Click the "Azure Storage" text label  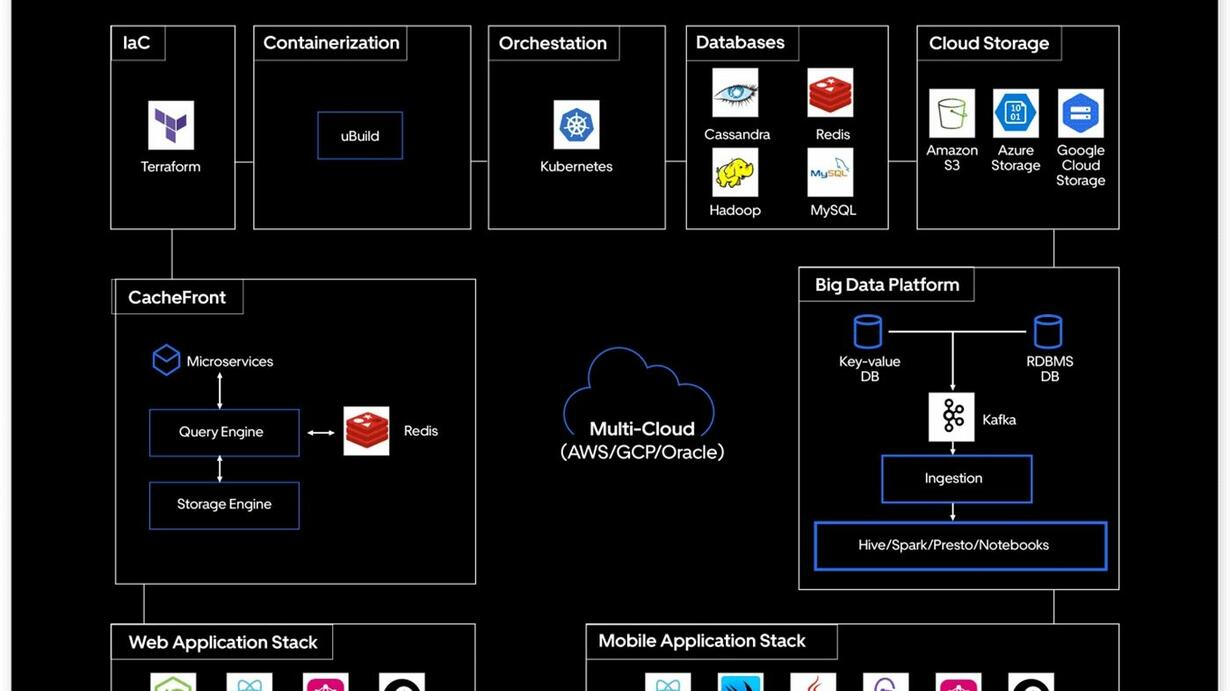(1016, 158)
